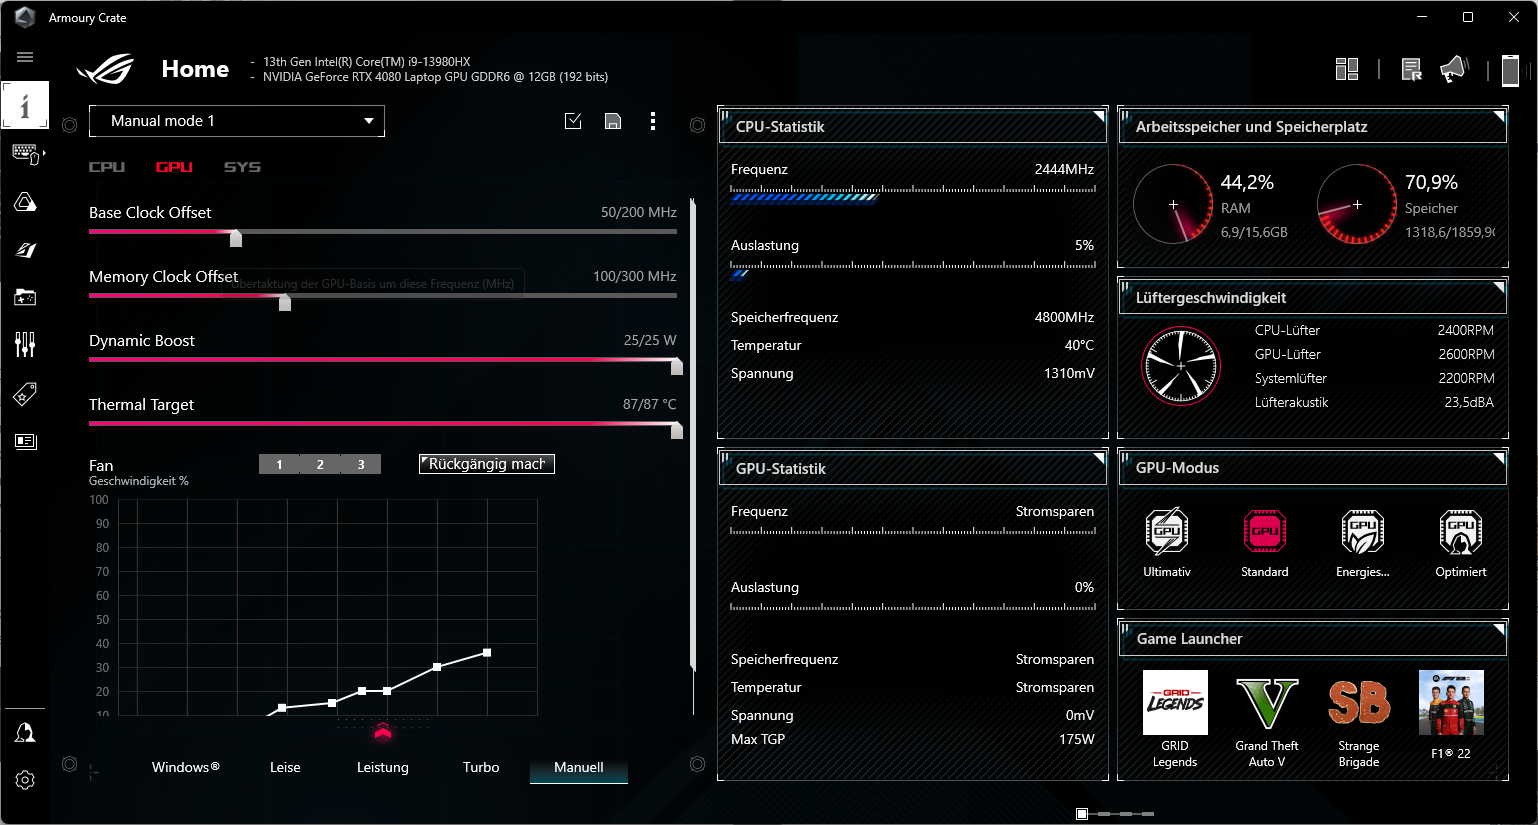
Task: Click the Thermal Target slider handle
Action: [x=677, y=429]
